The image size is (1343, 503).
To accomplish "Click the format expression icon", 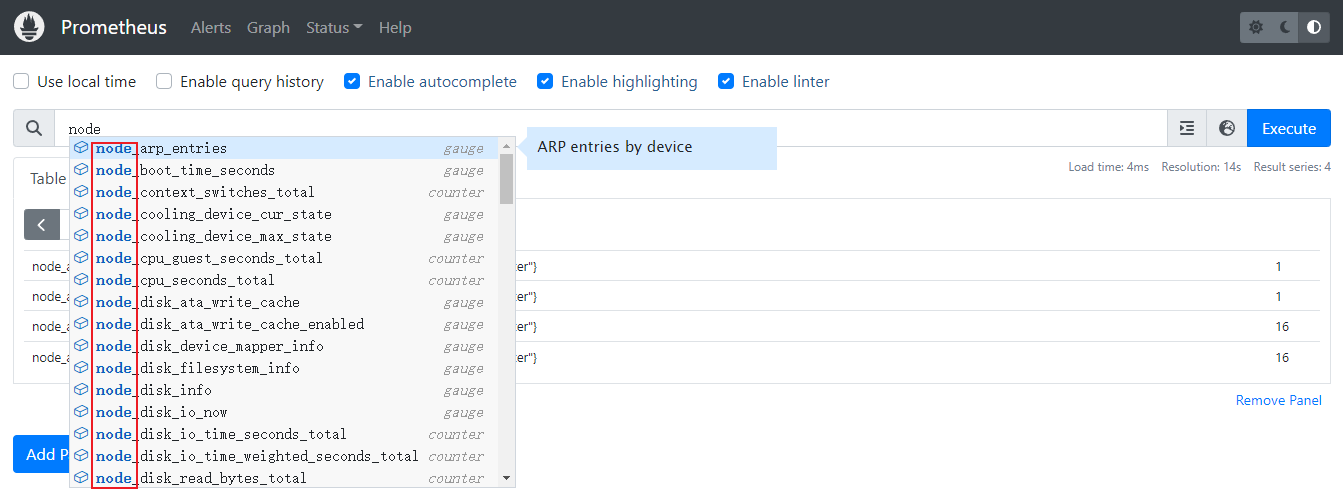I will (x=1187, y=128).
